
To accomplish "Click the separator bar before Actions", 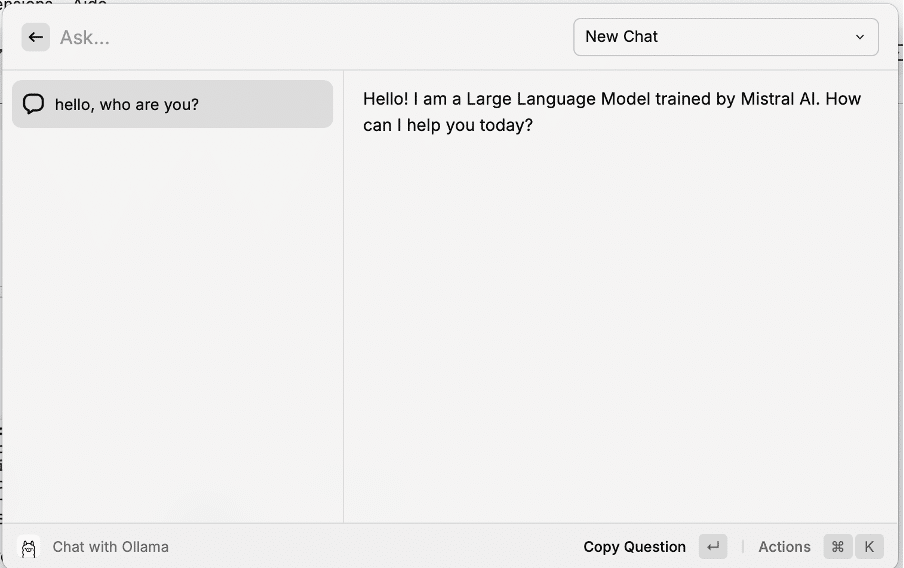I will pyautogui.click(x=742, y=547).
